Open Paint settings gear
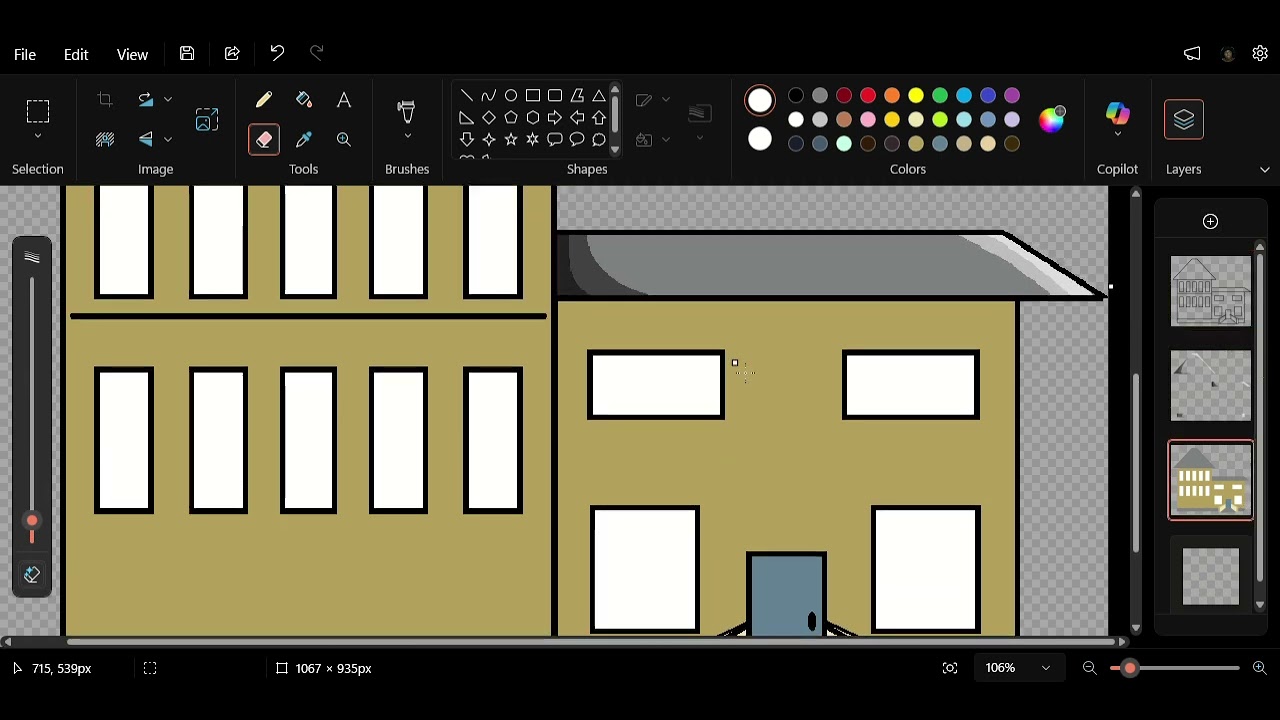This screenshot has width=1280, height=720. pyautogui.click(x=1260, y=54)
